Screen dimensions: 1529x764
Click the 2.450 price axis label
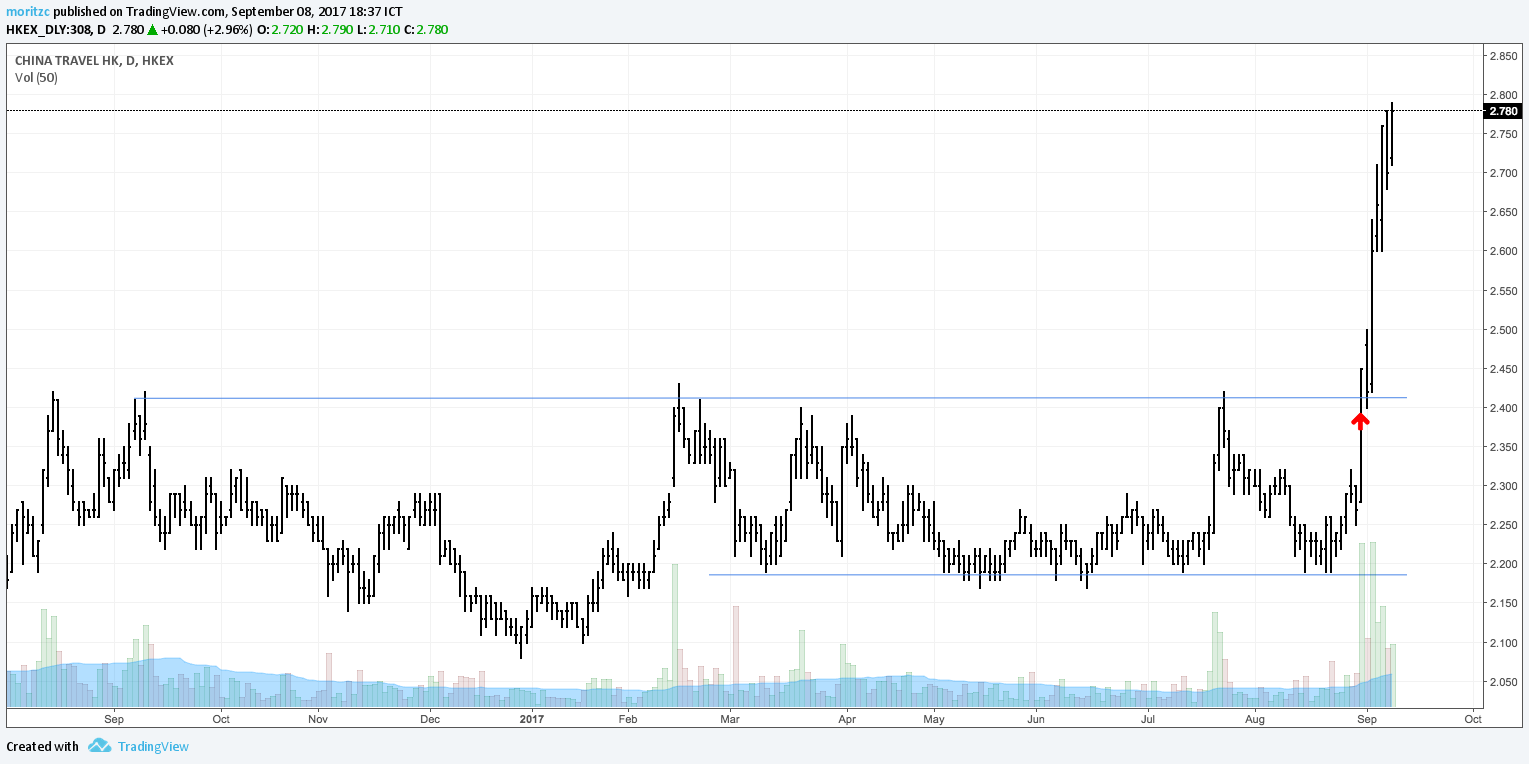[1504, 369]
